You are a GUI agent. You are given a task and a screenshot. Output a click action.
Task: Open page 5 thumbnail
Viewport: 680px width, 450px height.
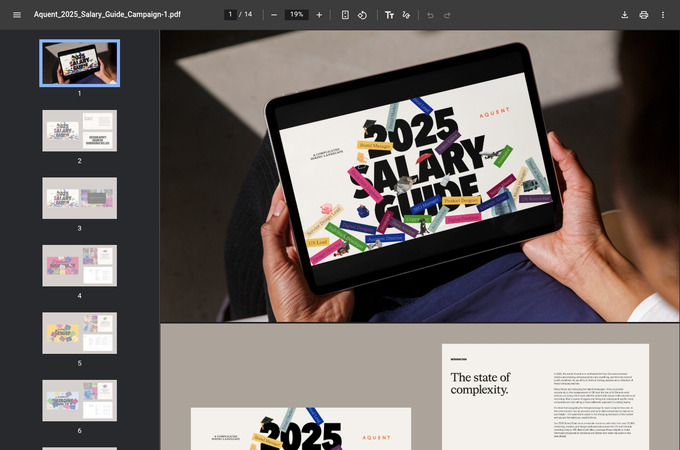point(80,333)
